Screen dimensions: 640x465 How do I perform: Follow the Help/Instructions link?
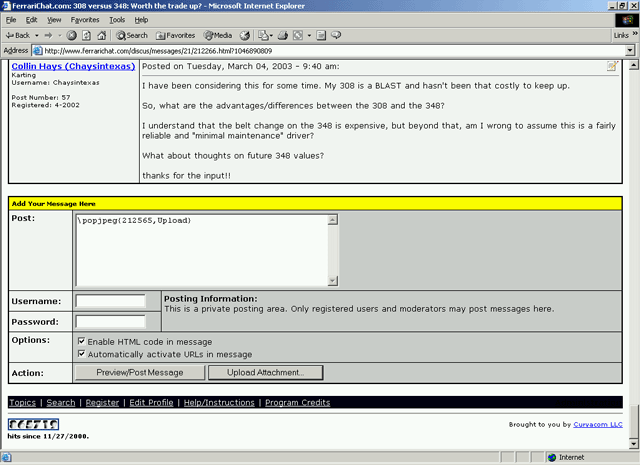pyautogui.click(x=219, y=403)
